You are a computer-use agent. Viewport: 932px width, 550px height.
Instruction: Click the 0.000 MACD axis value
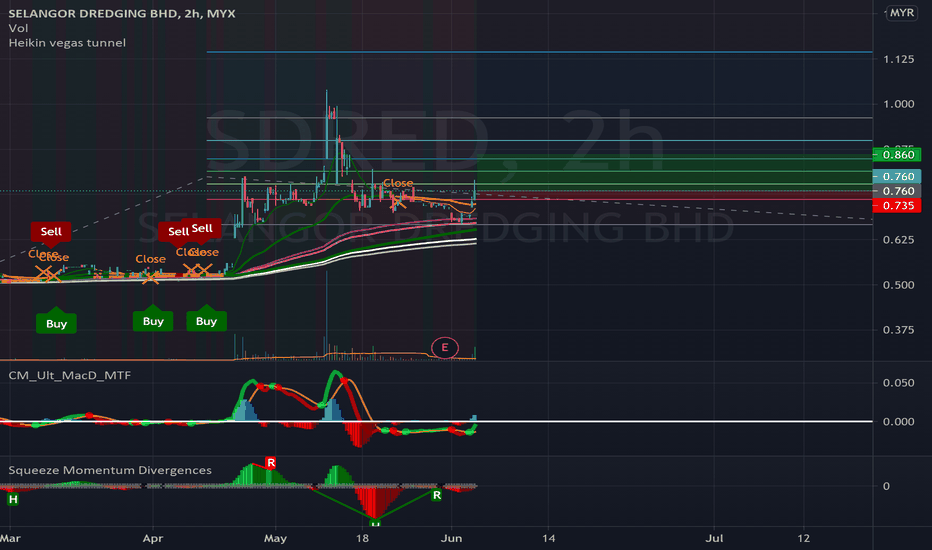pyautogui.click(x=898, y=422)
